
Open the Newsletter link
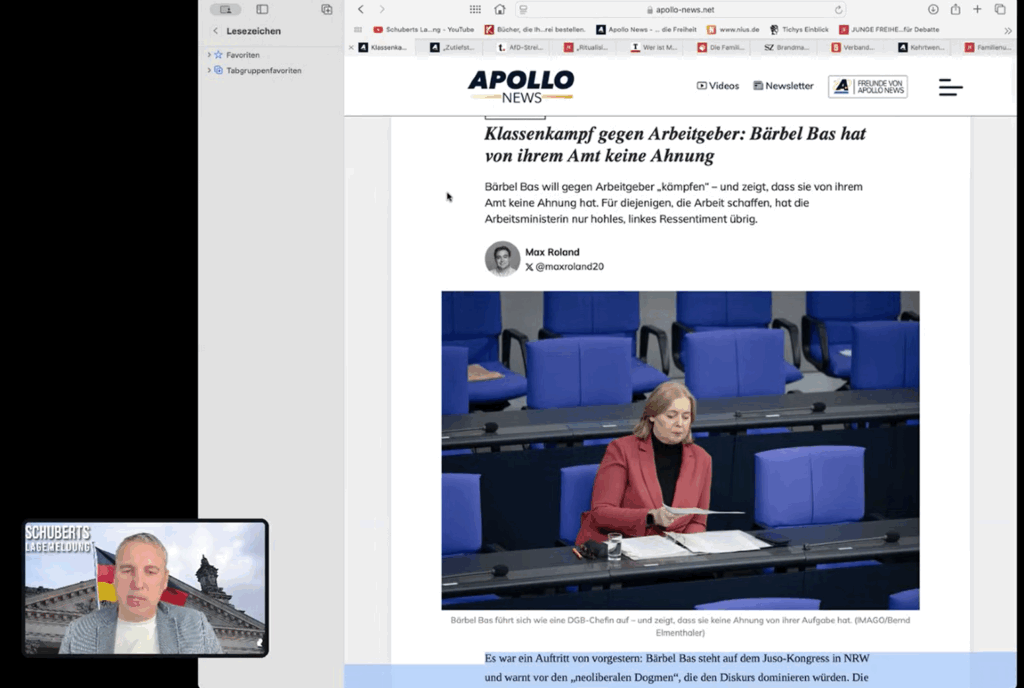click(x=783, y=86)
